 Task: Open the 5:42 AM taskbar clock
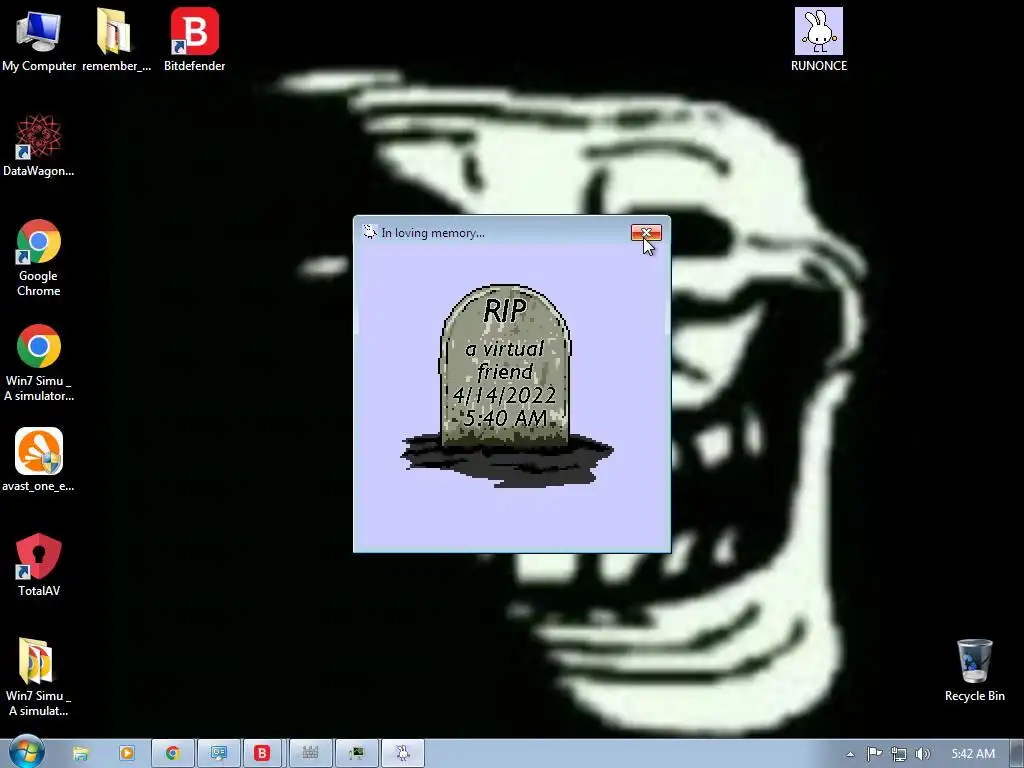point(973,754)
